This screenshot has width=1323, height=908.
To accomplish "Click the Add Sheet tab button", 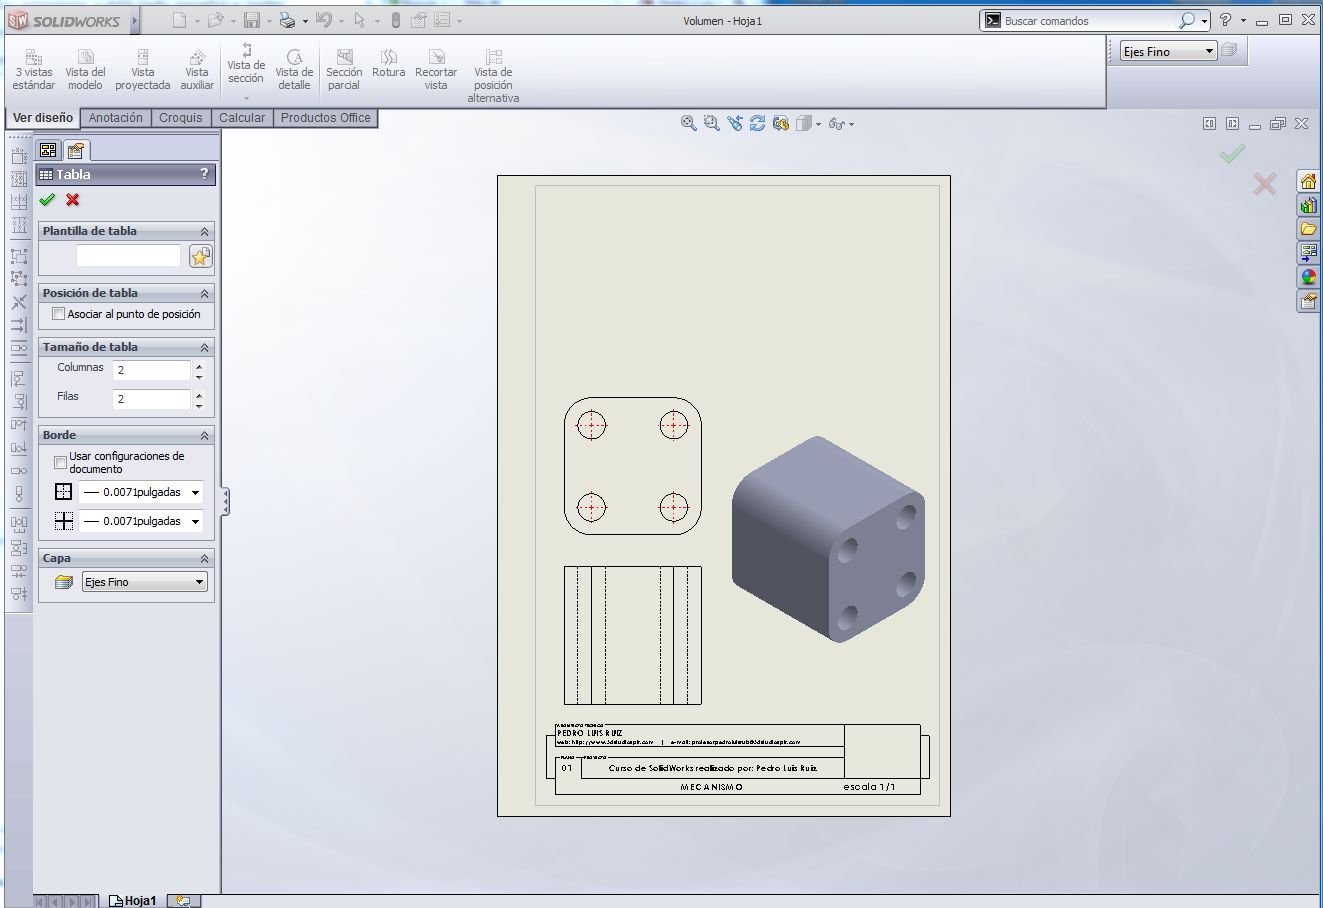I will [x=183, y=900].
